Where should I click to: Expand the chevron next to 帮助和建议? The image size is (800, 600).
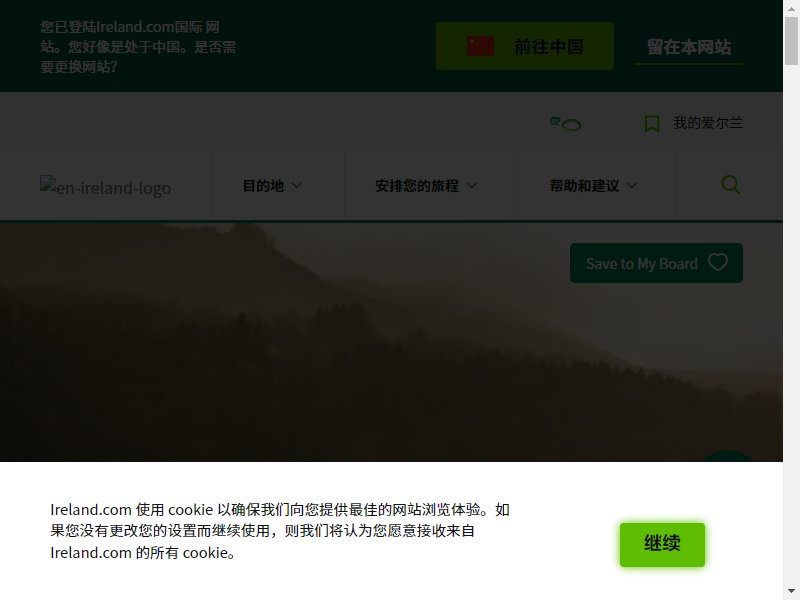[632, 186]
